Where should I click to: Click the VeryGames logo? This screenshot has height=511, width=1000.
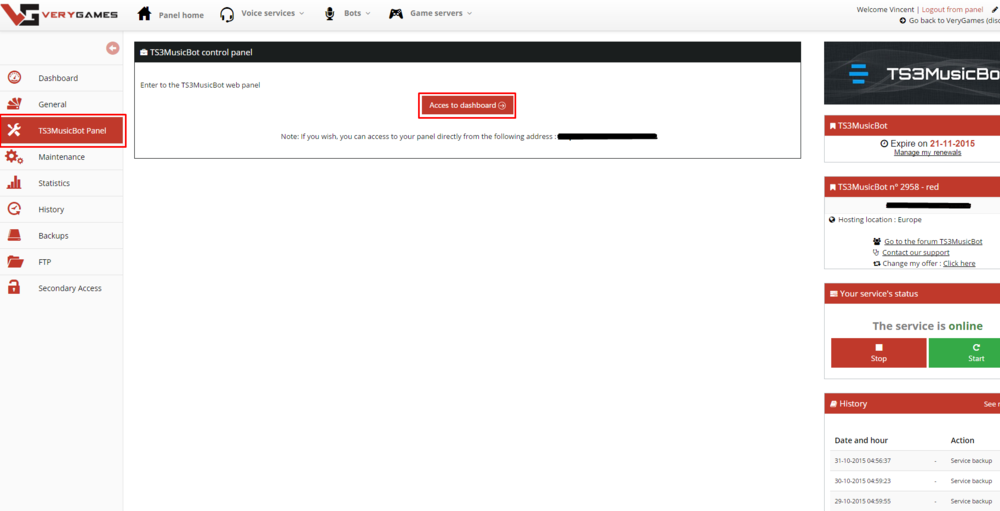pos(59,14)
